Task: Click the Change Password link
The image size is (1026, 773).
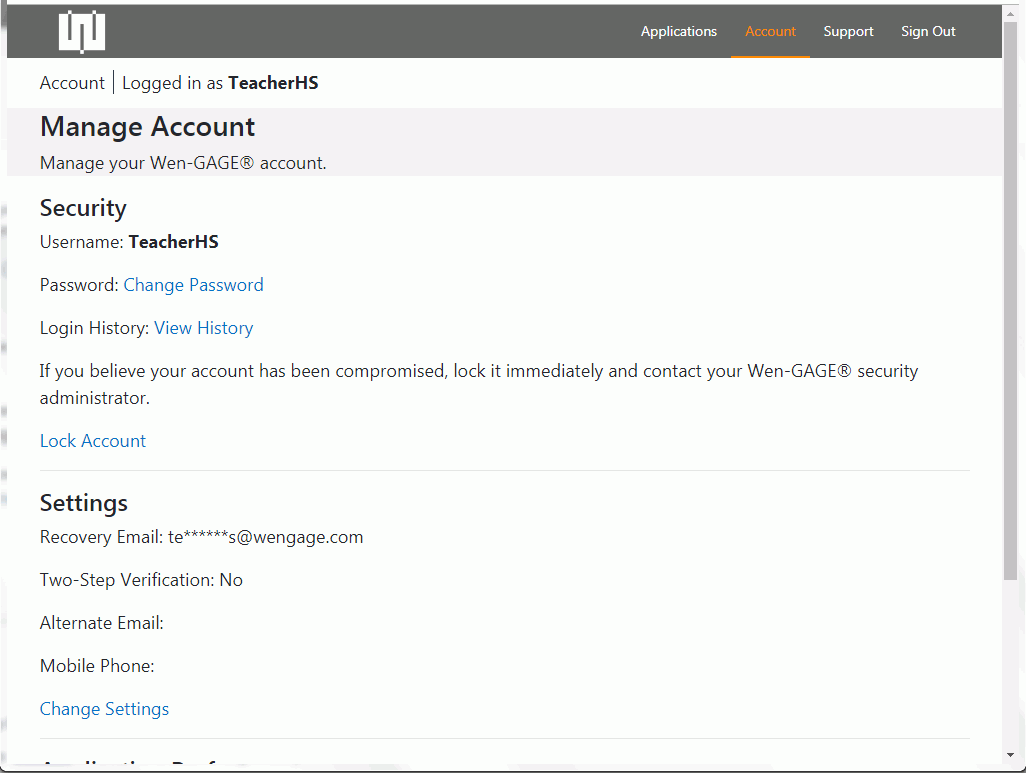Action: click(193, 285)
